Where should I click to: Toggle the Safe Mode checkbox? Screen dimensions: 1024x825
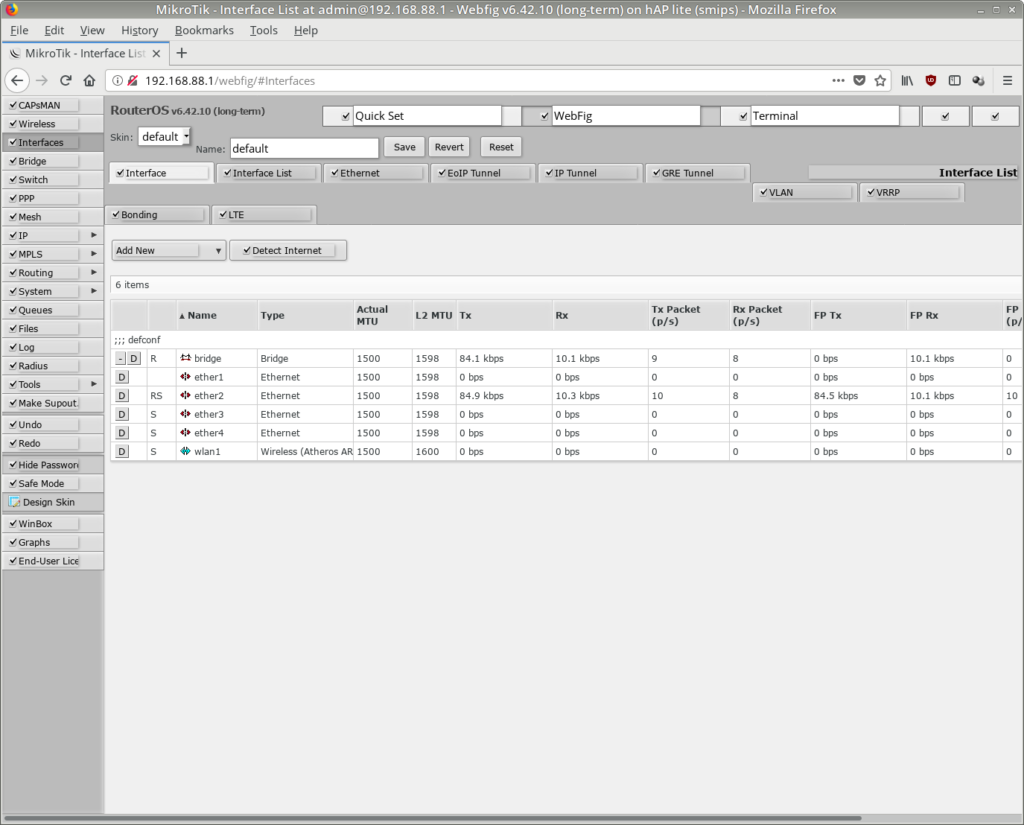13,483
